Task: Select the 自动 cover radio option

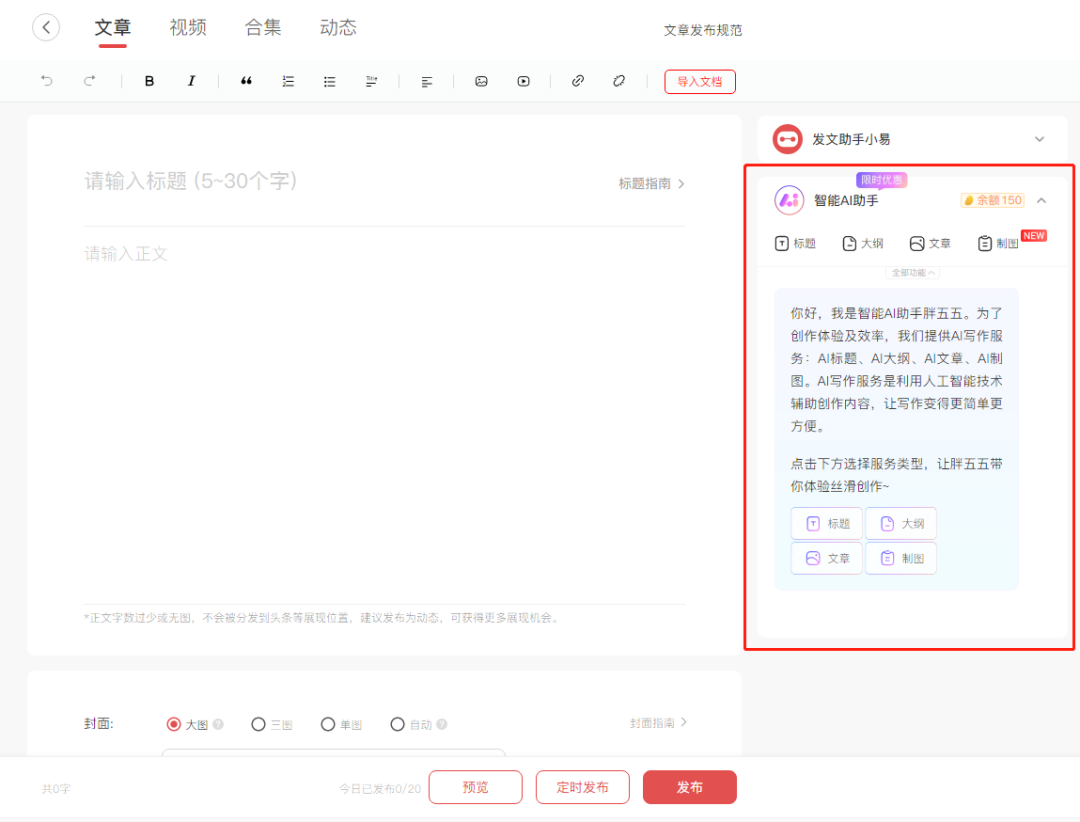Action: click(398, 724)
